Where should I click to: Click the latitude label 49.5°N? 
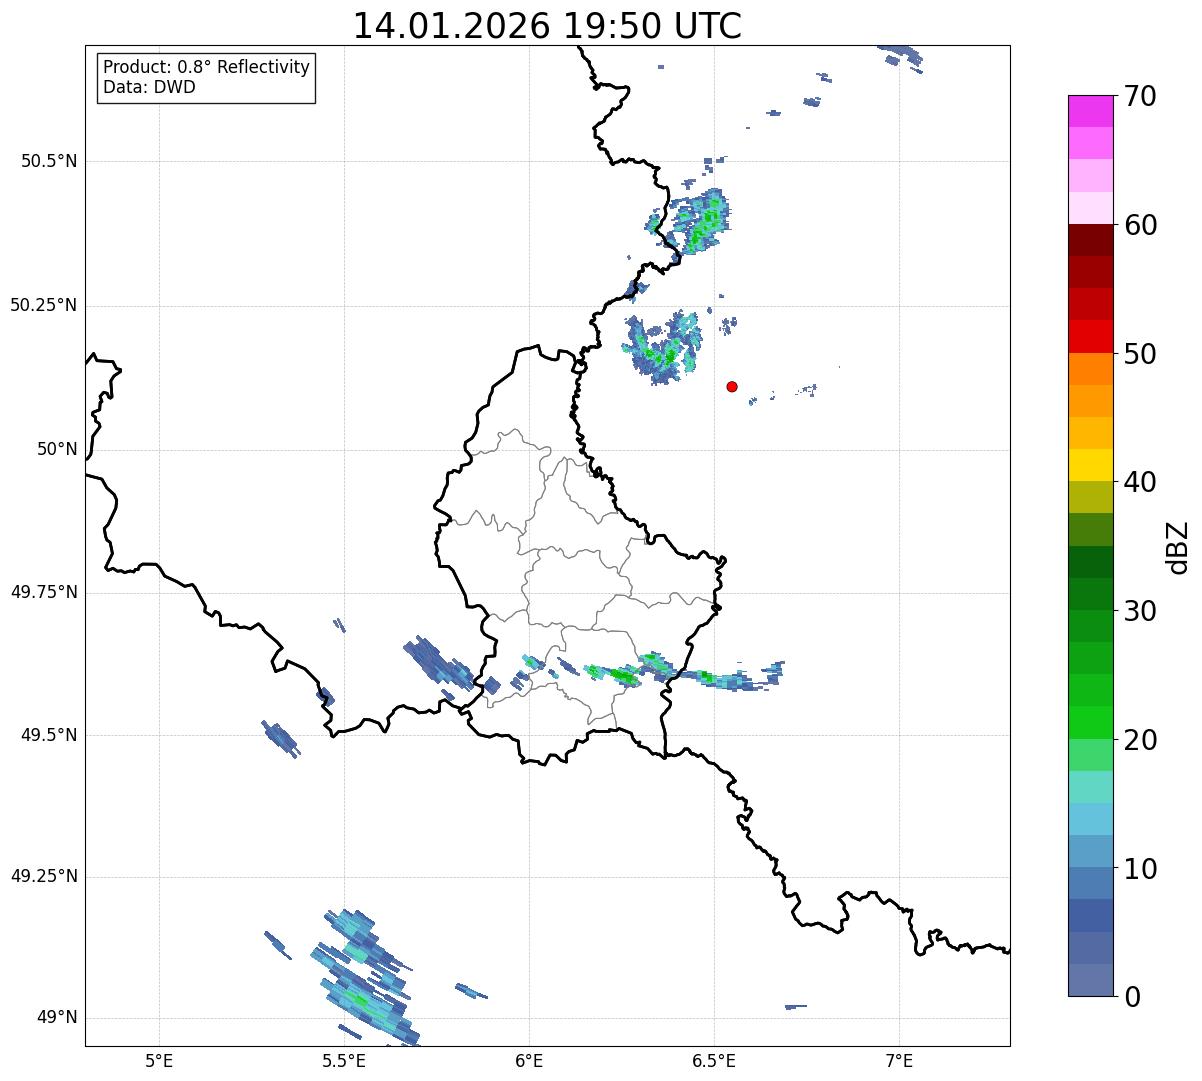[49, 736]
